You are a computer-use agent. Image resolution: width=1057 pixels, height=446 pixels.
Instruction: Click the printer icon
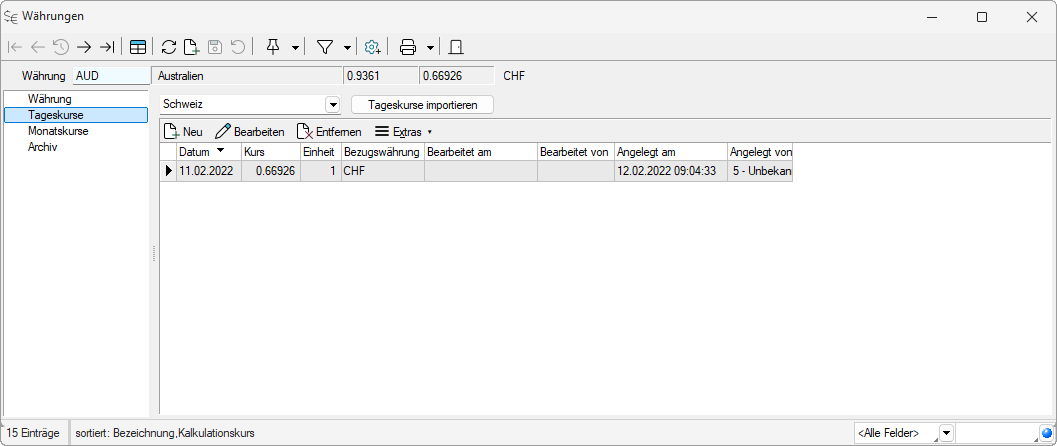(x=408, y=47)
